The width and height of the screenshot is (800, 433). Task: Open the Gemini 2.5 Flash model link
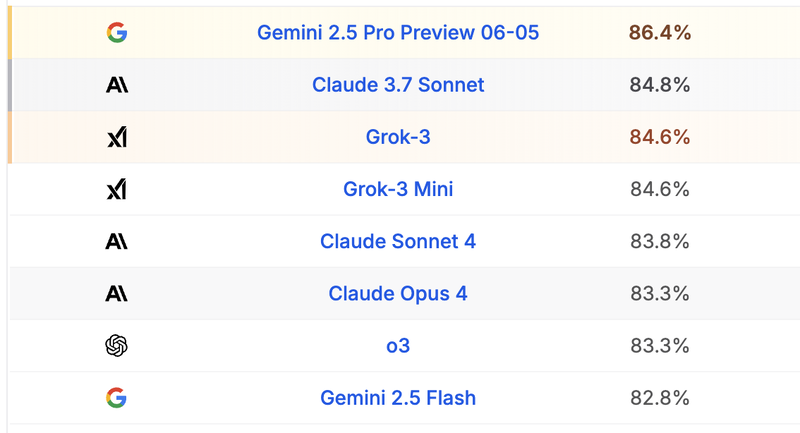tap(398, 398)
